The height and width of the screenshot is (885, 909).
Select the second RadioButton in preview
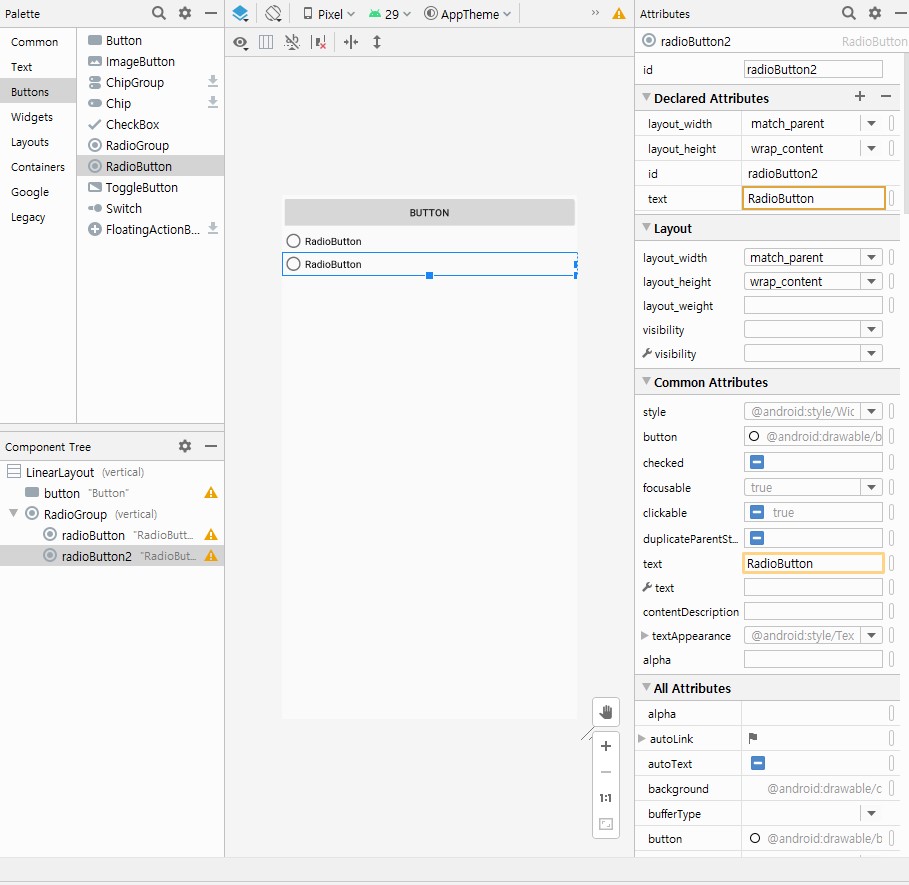[x=430, y=264]
